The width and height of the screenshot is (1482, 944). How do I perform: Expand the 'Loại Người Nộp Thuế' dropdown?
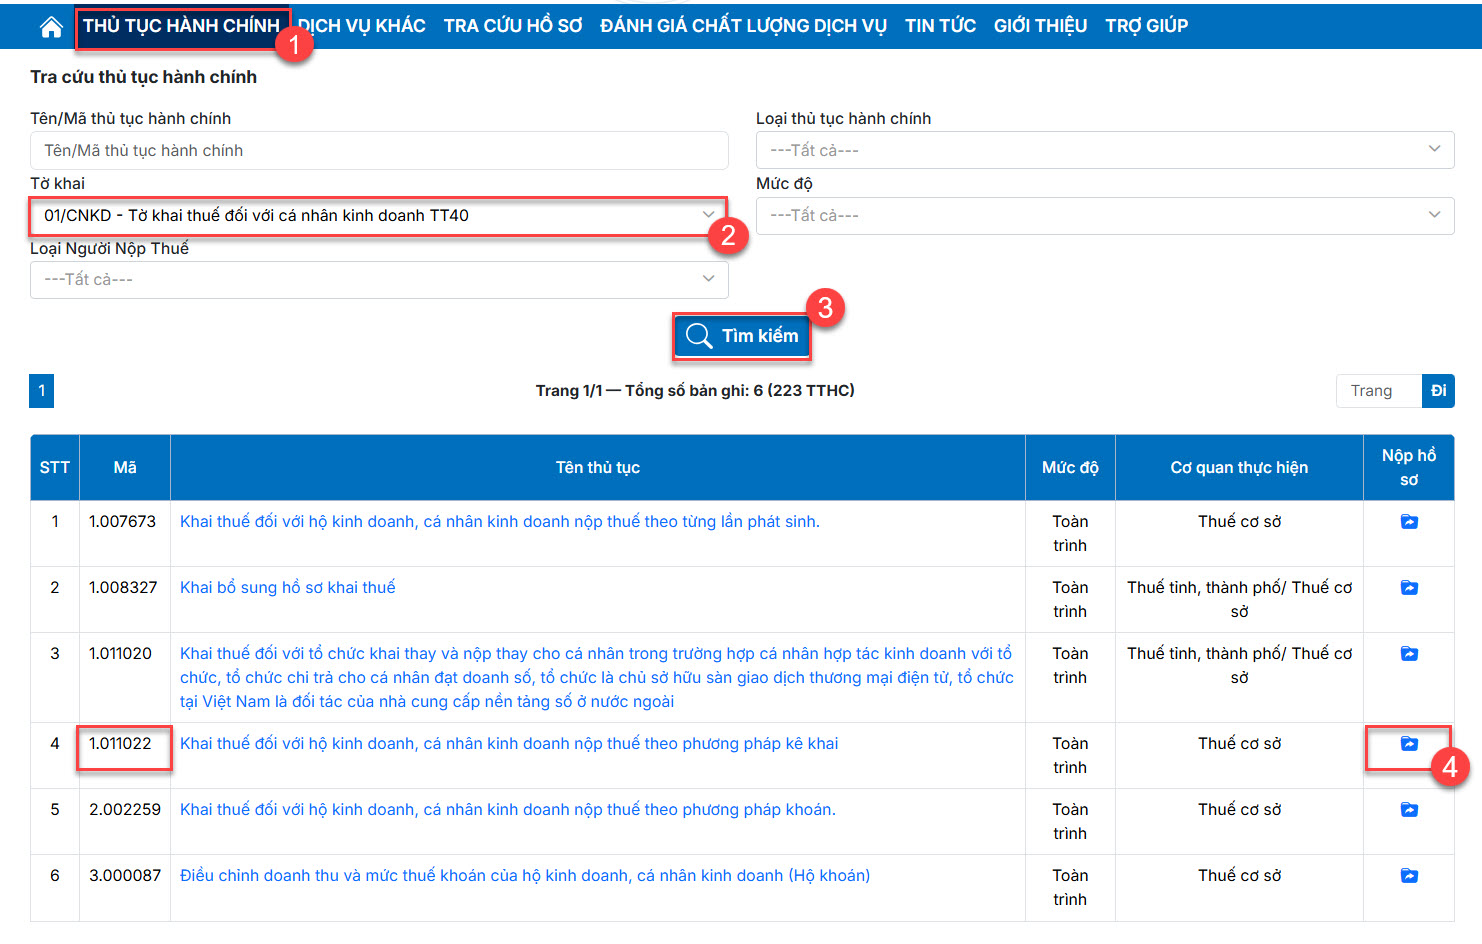[378, 280]
